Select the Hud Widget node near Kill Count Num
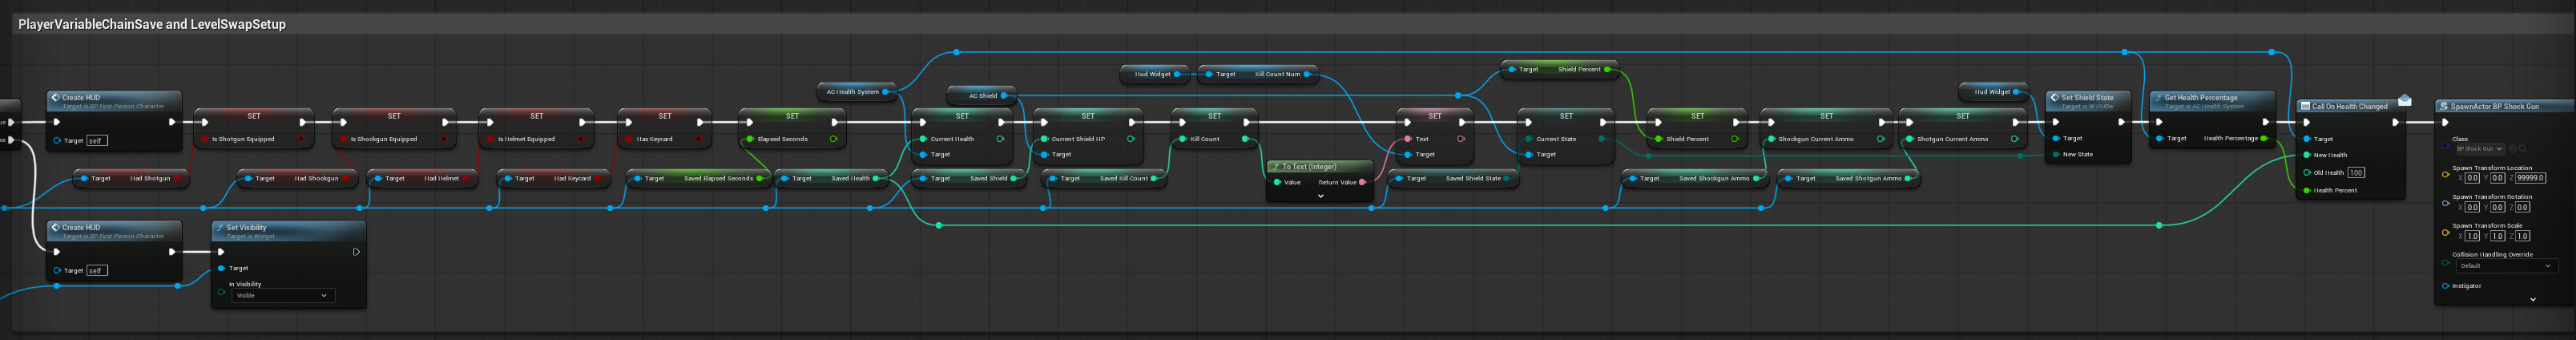Screen dimensions: 2576x340 (x=1155, y=74)
